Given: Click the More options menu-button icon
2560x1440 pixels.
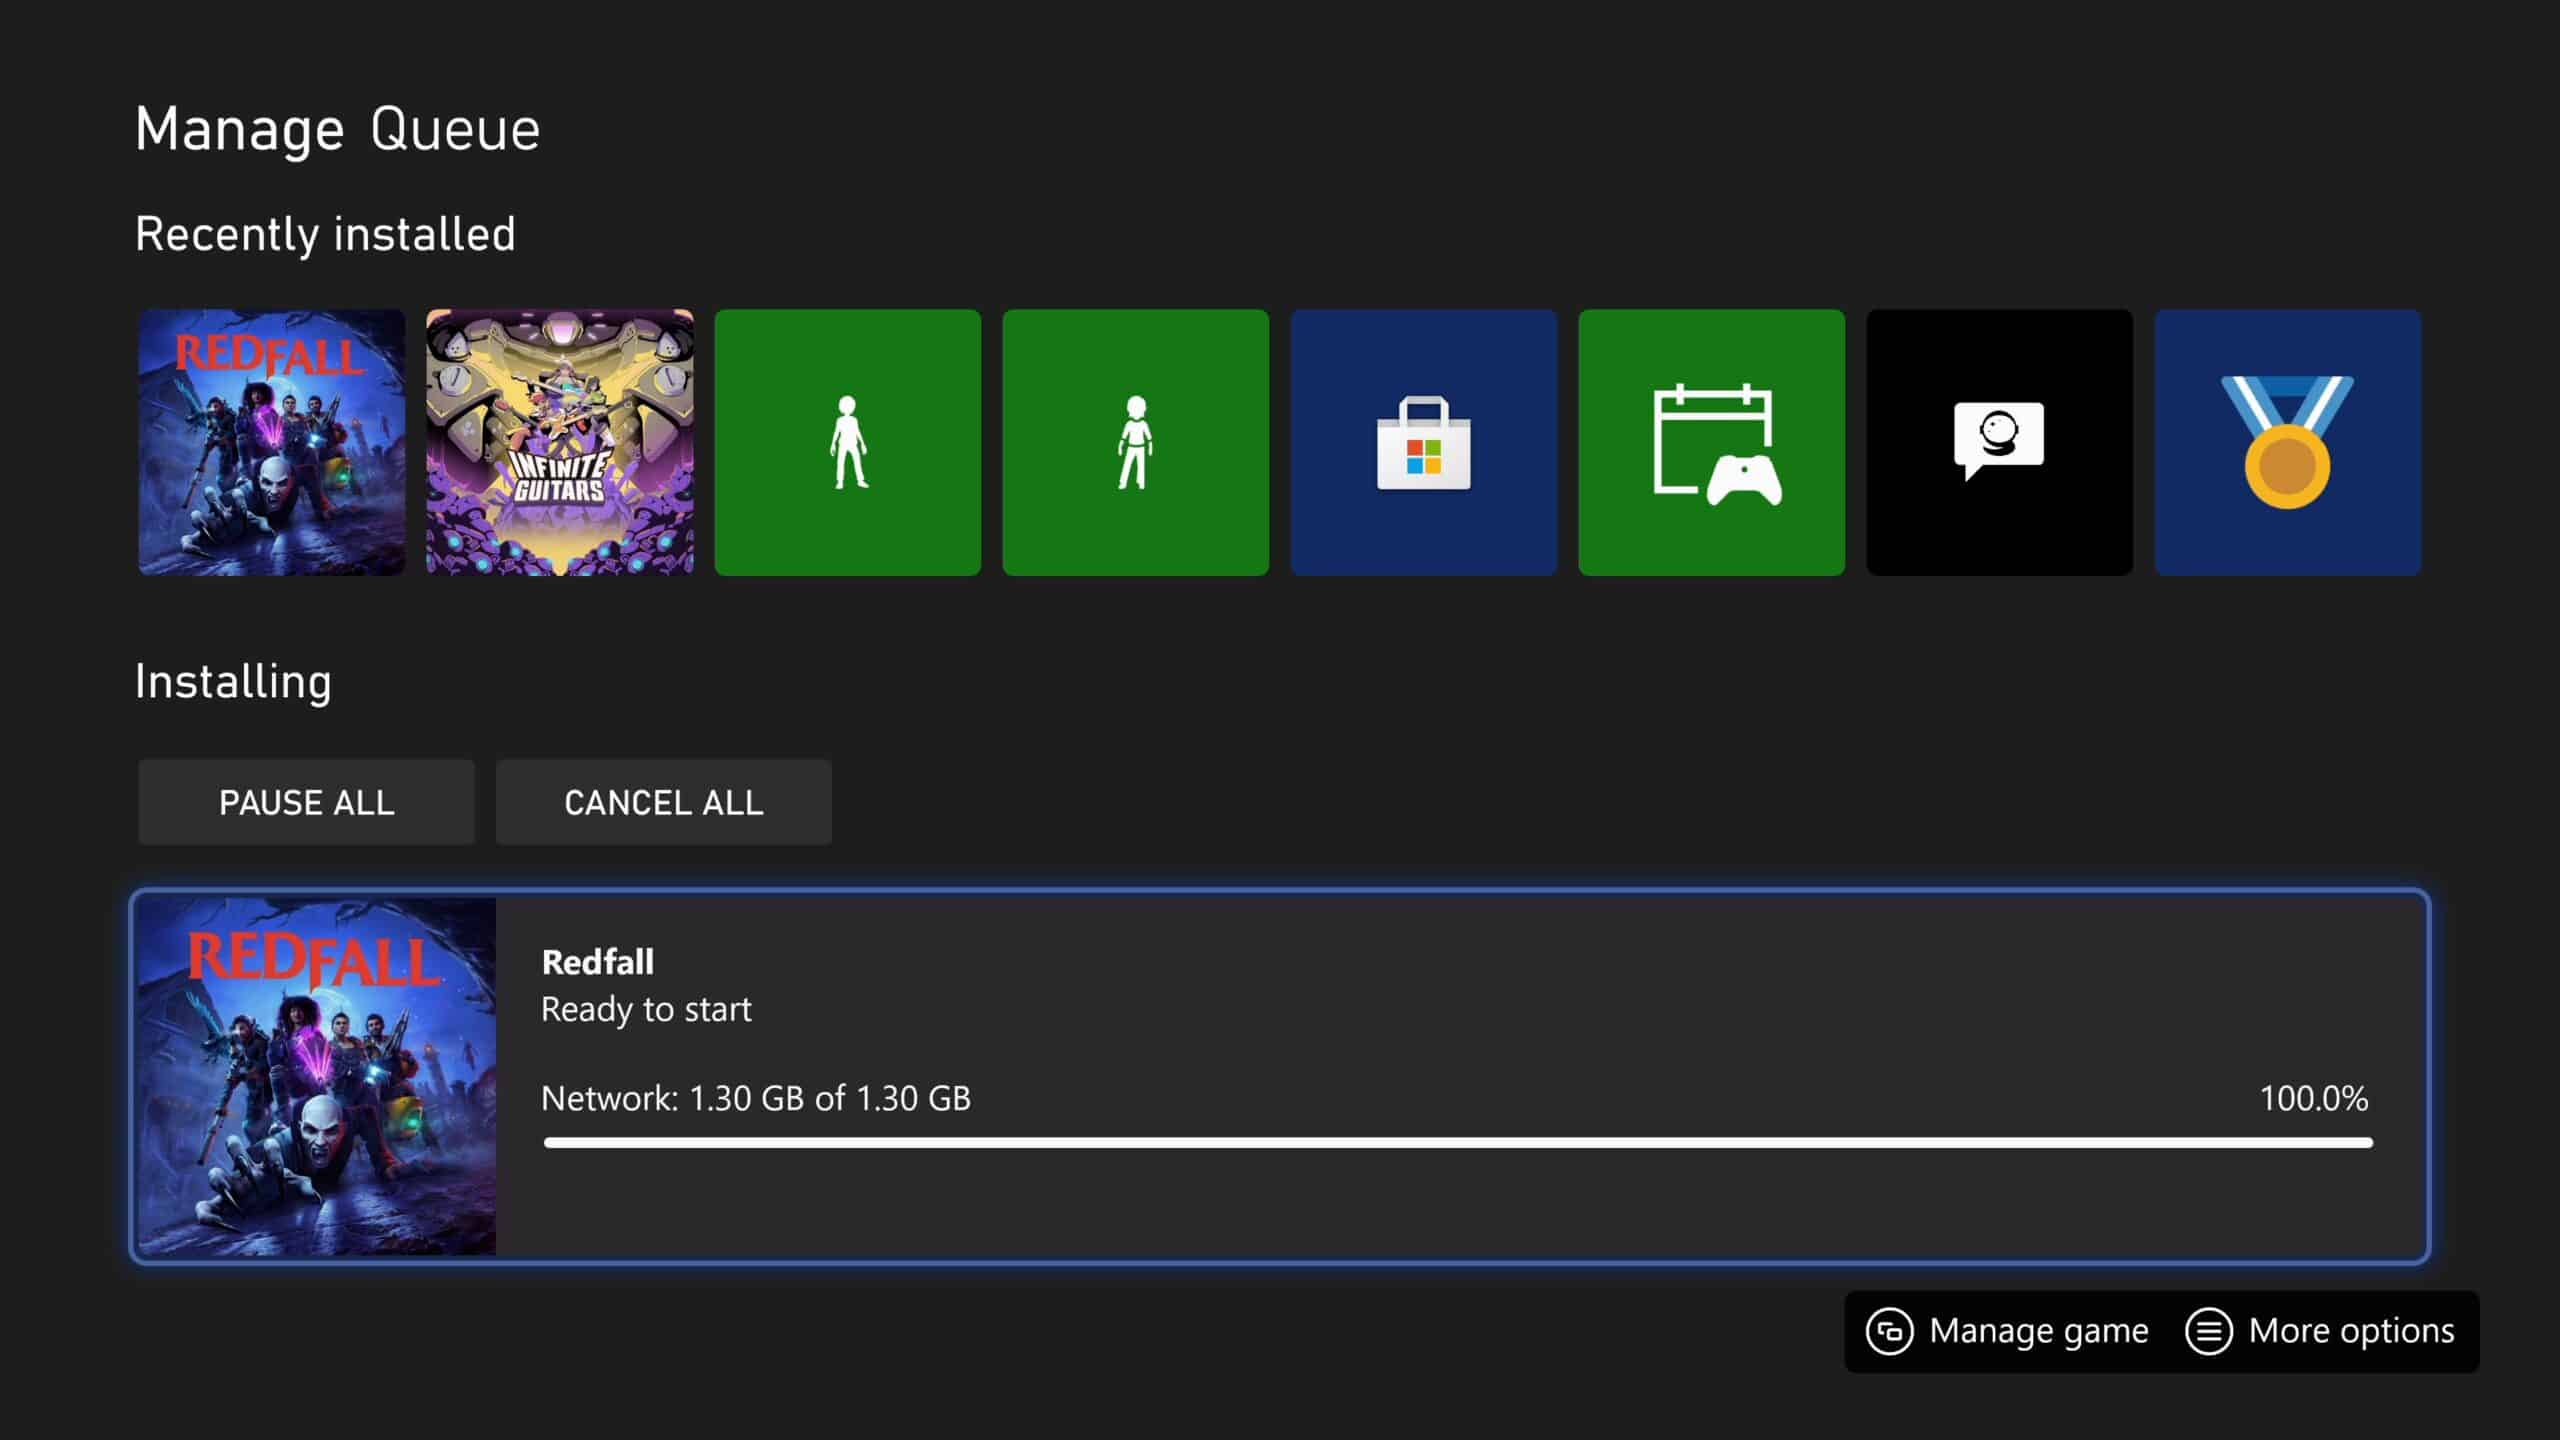Looking at the screenshot, I should (2208, 1332).
